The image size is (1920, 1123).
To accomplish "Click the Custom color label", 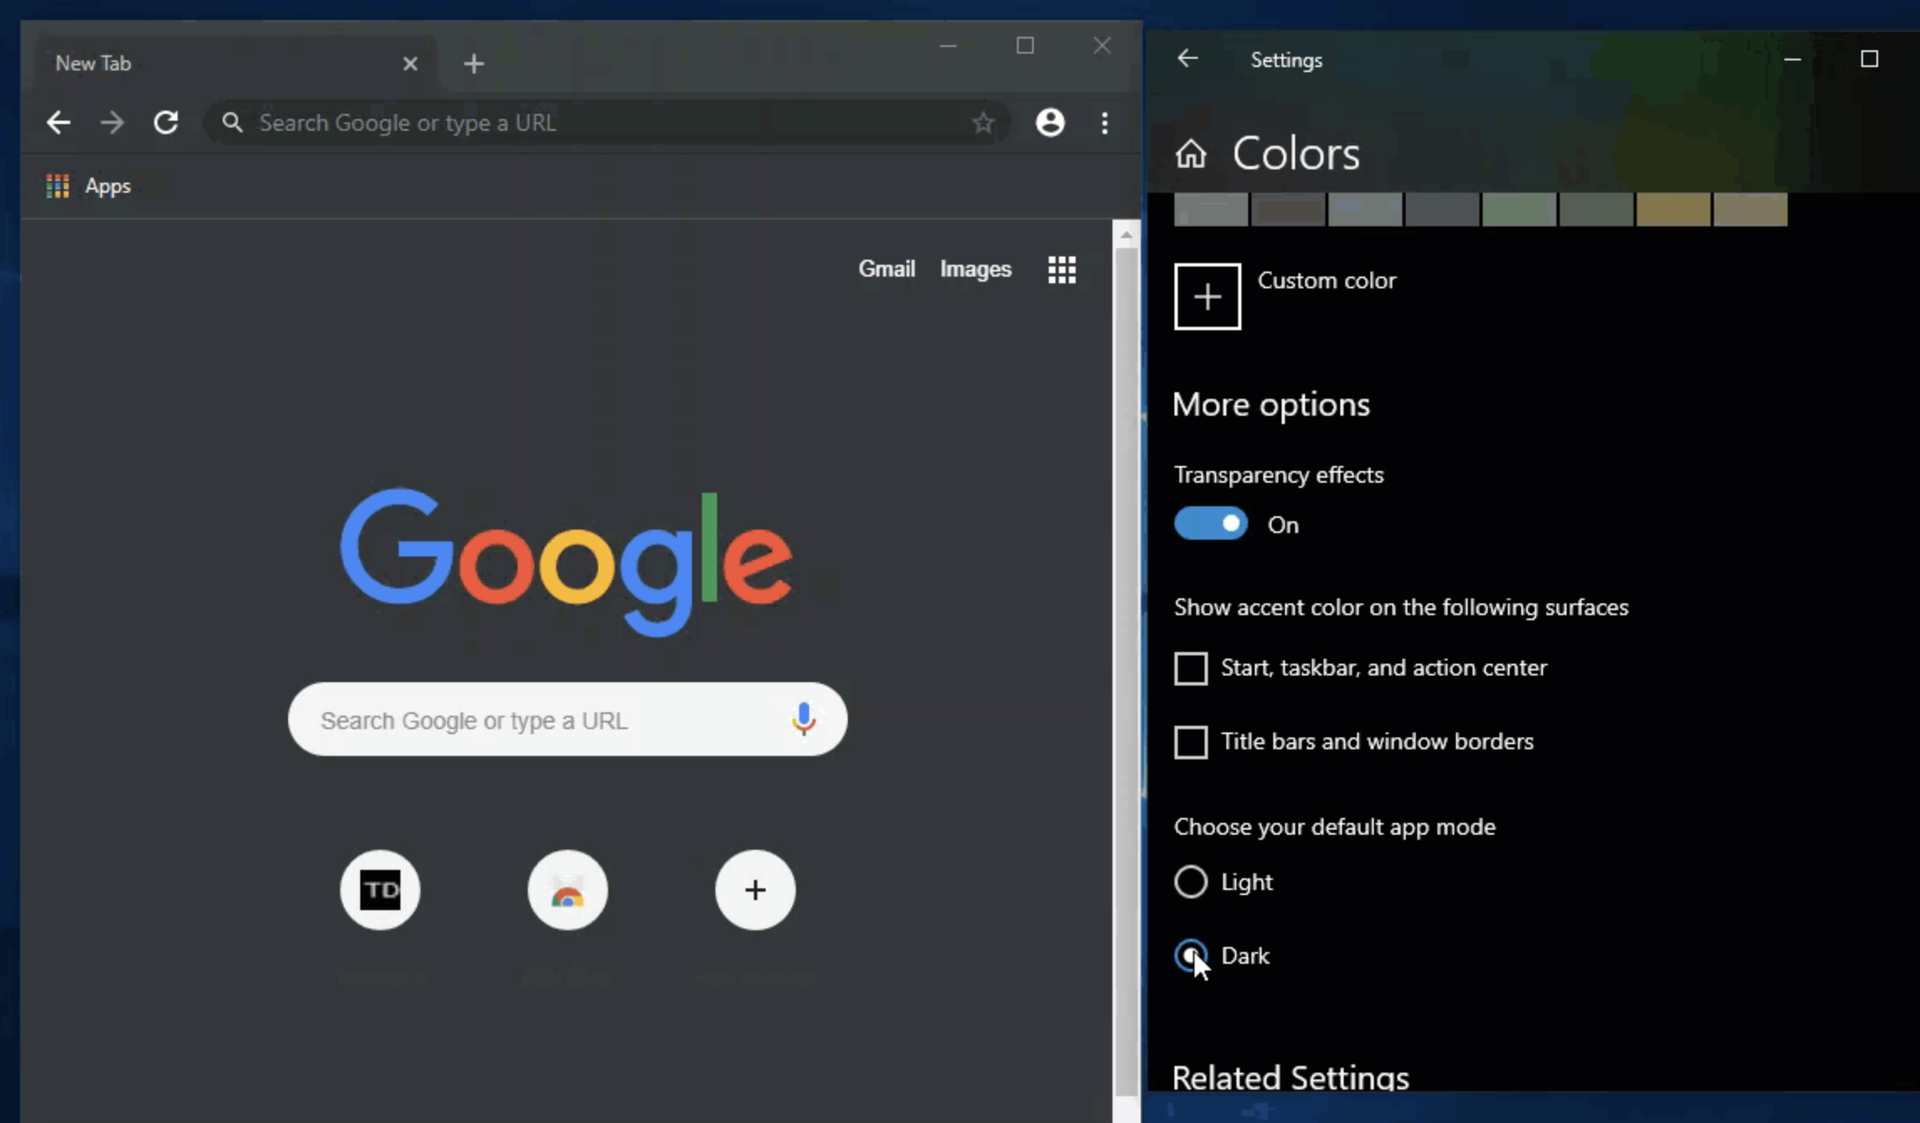I will tap(1326, 281).
